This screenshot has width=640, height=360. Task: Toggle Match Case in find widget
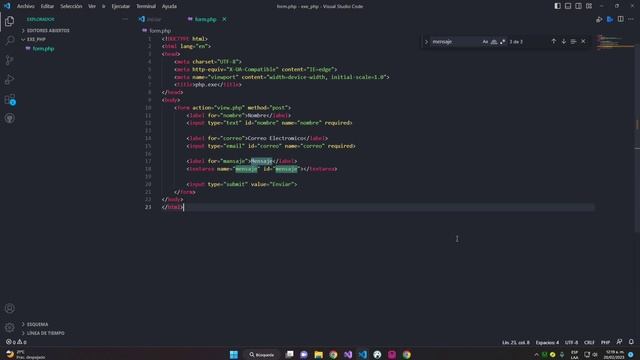[485, 42]
